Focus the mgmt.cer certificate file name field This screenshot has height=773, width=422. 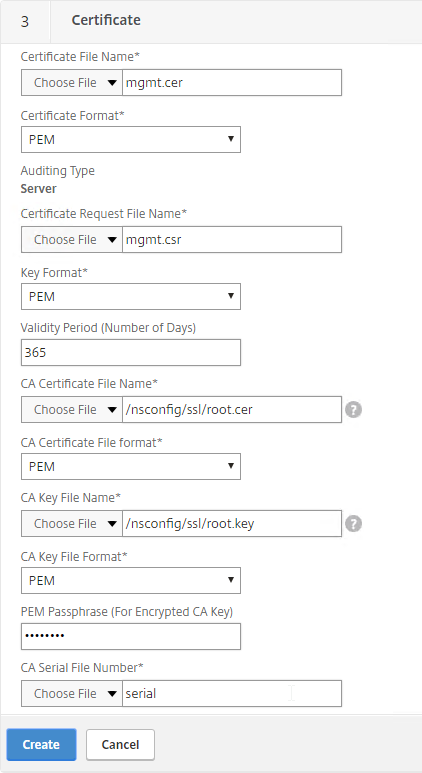[x=232, y=82]
